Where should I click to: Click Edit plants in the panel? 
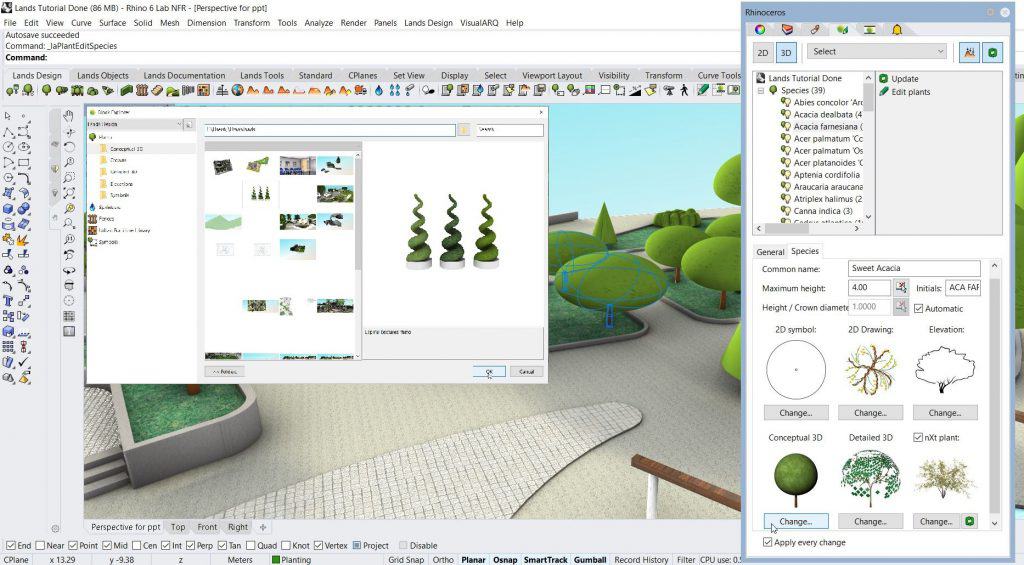(x=910, y=91)
